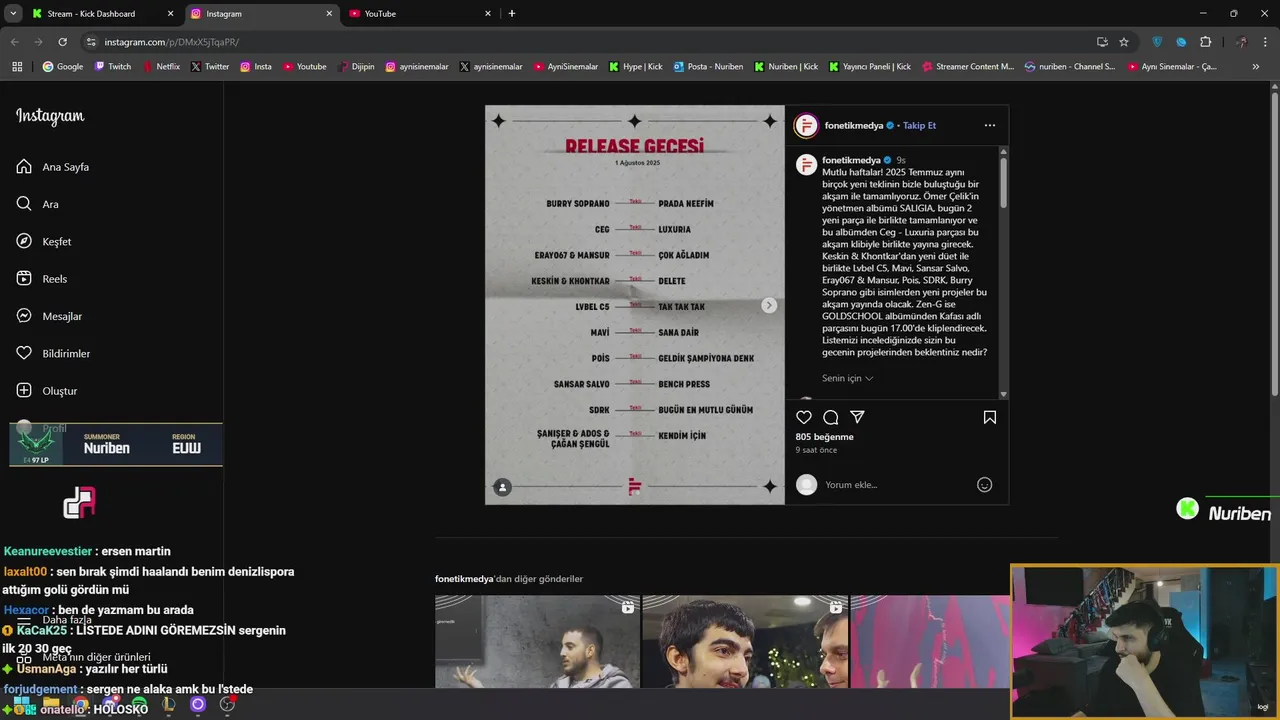Open the Bildirimler heart icon
The height and width of the screenshot is (720, 1280).
(24, 353)
